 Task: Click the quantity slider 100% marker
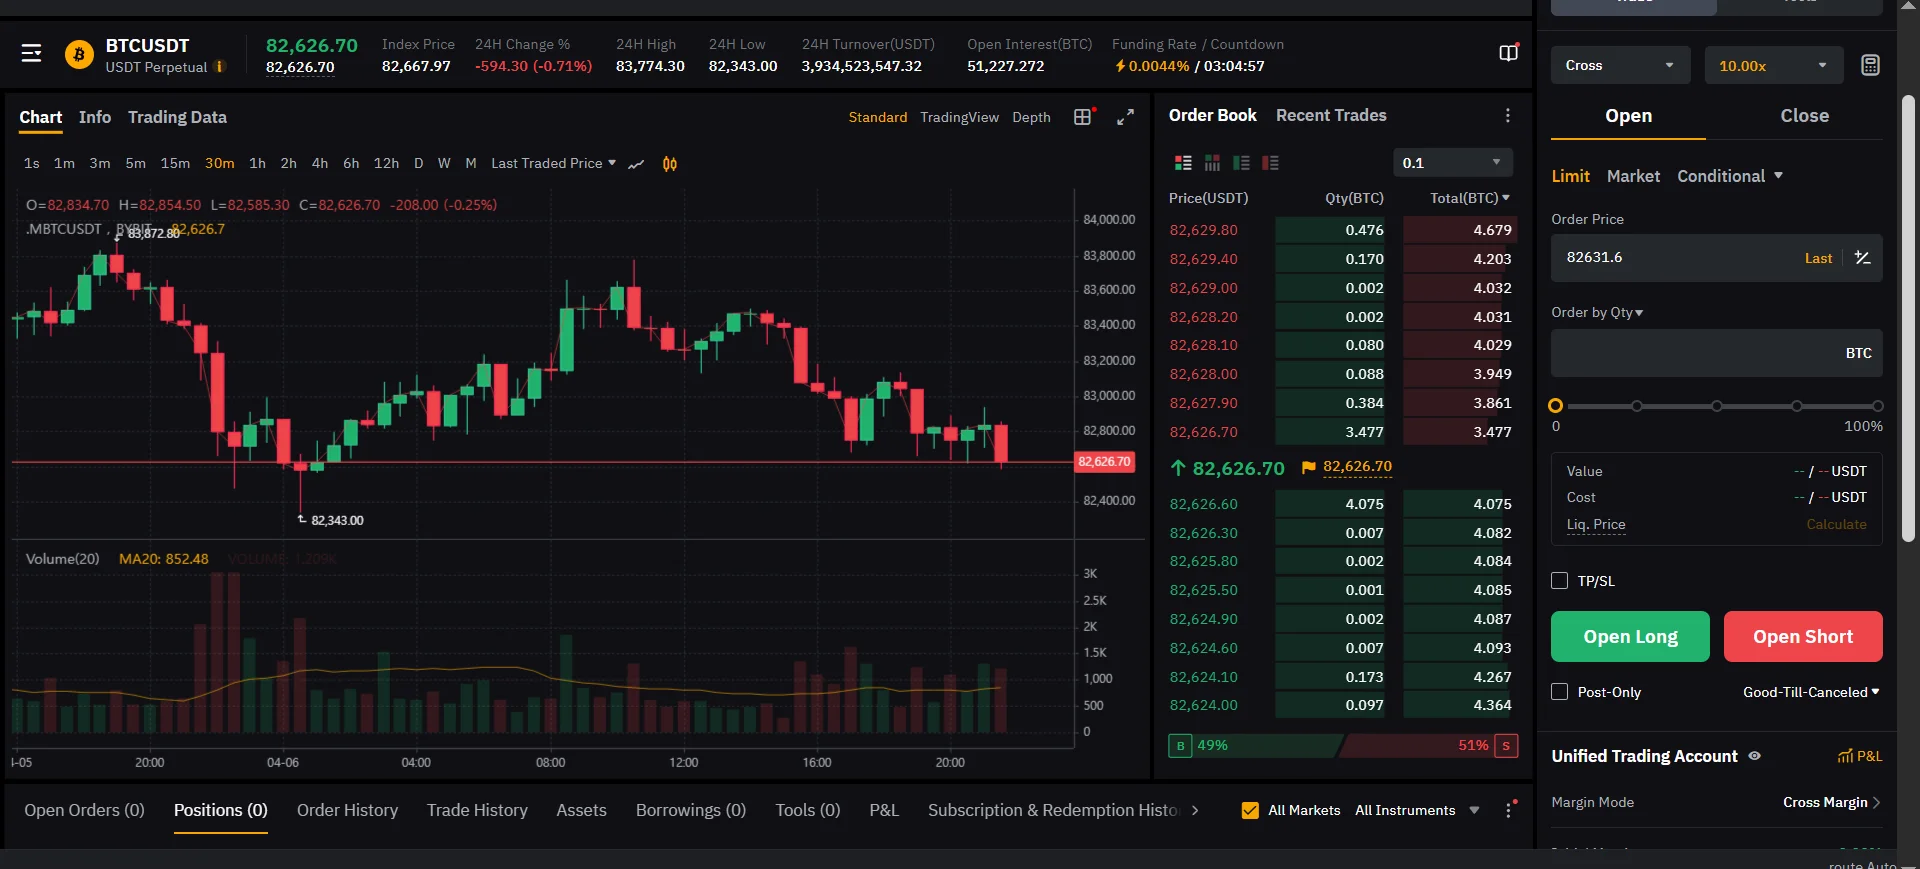pyautogui.click(x=1878, y=406)
